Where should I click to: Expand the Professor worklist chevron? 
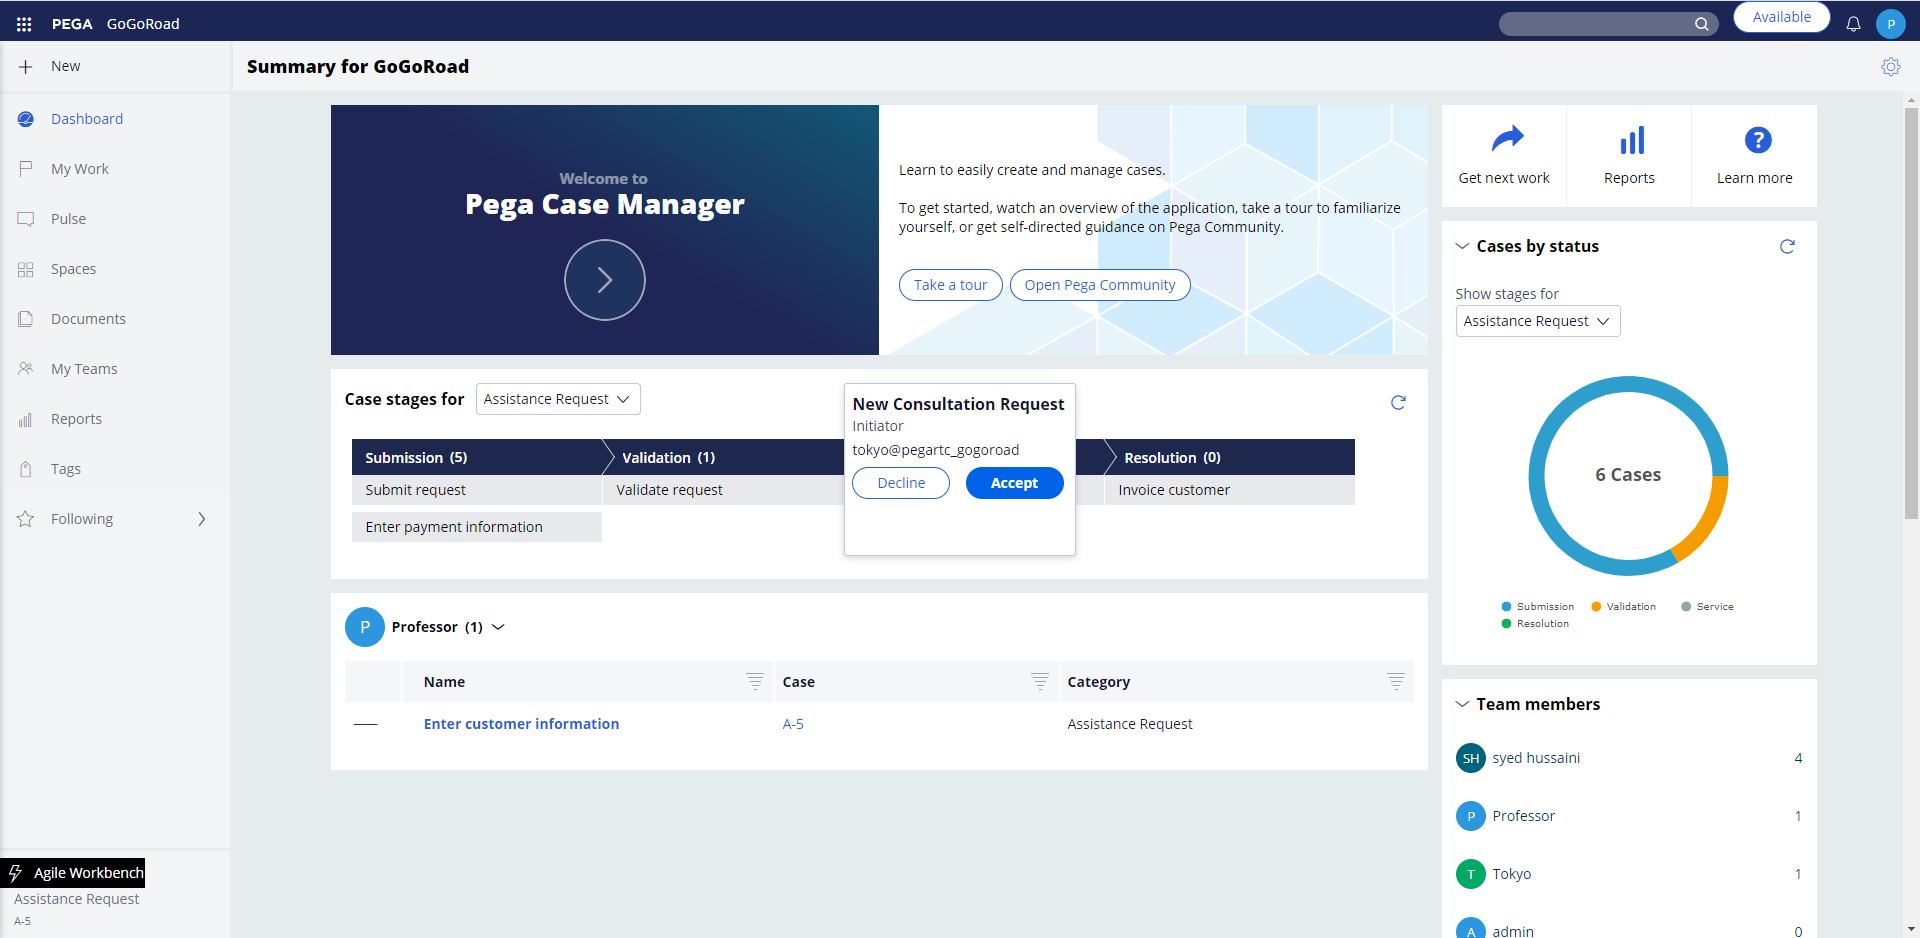coord(499,627)
